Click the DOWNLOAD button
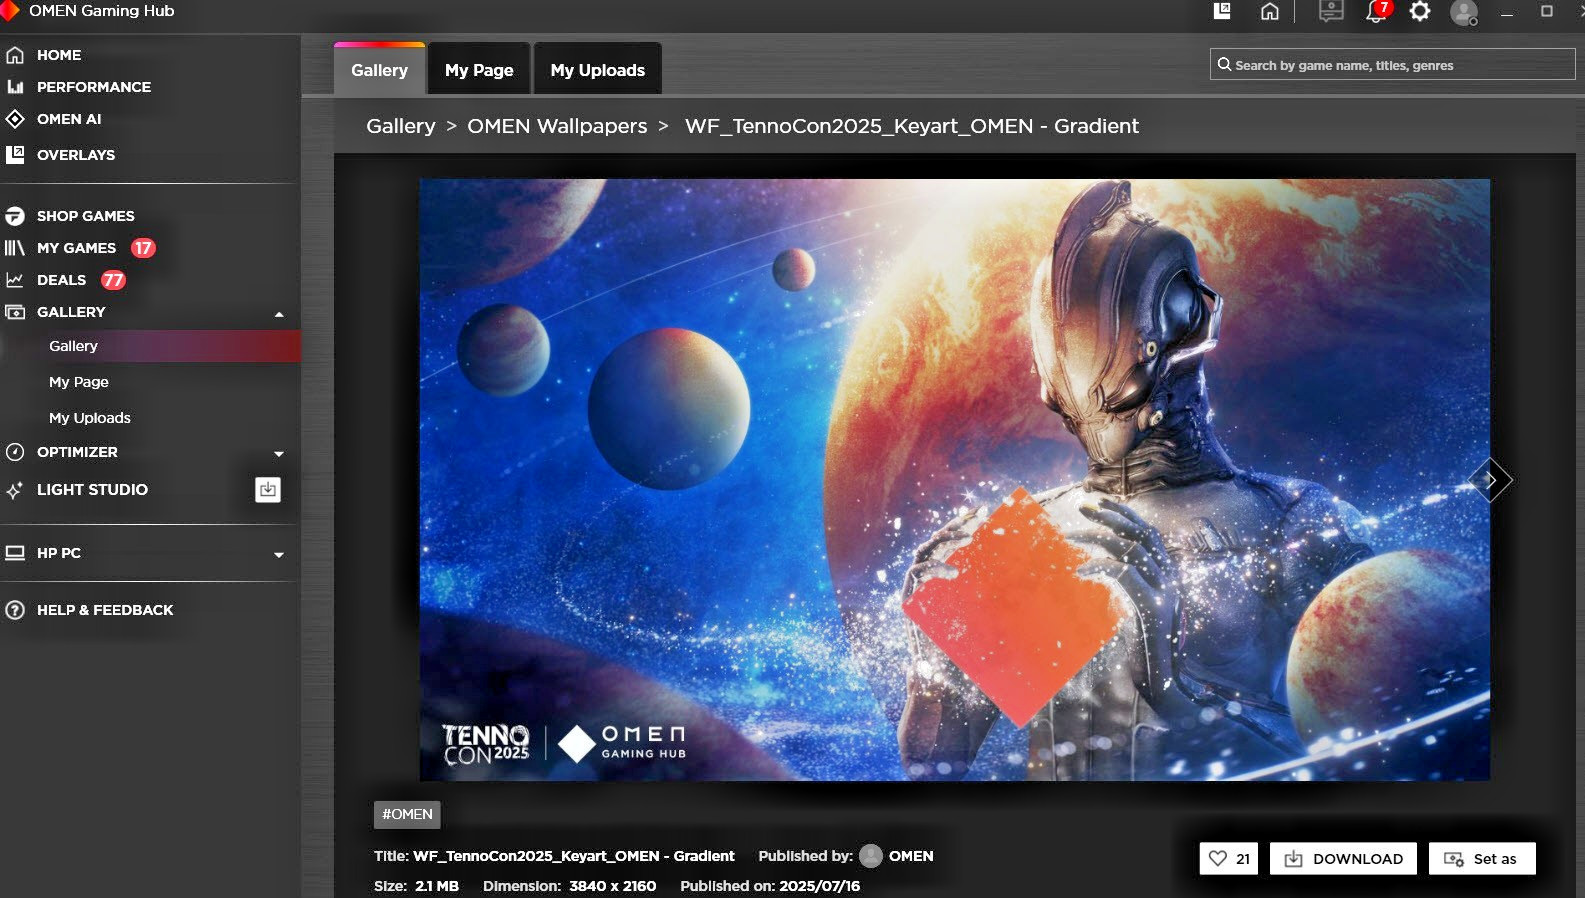1585x898 pixels. pos(1343,859)
